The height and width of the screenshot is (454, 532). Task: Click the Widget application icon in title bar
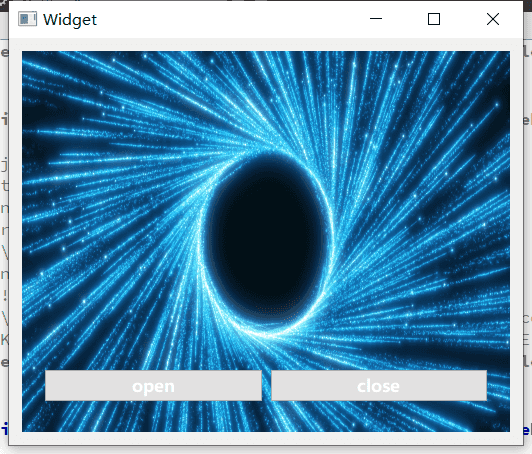pos(27,19)
